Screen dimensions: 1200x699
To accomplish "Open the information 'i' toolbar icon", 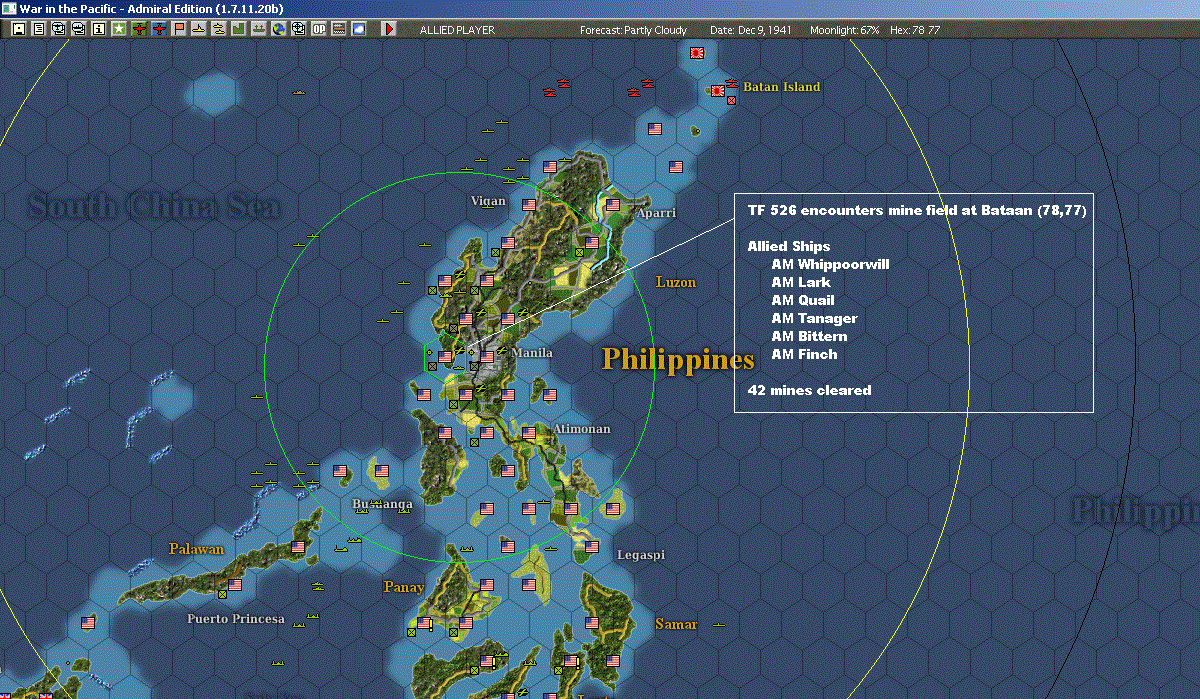I will (98, 29).
